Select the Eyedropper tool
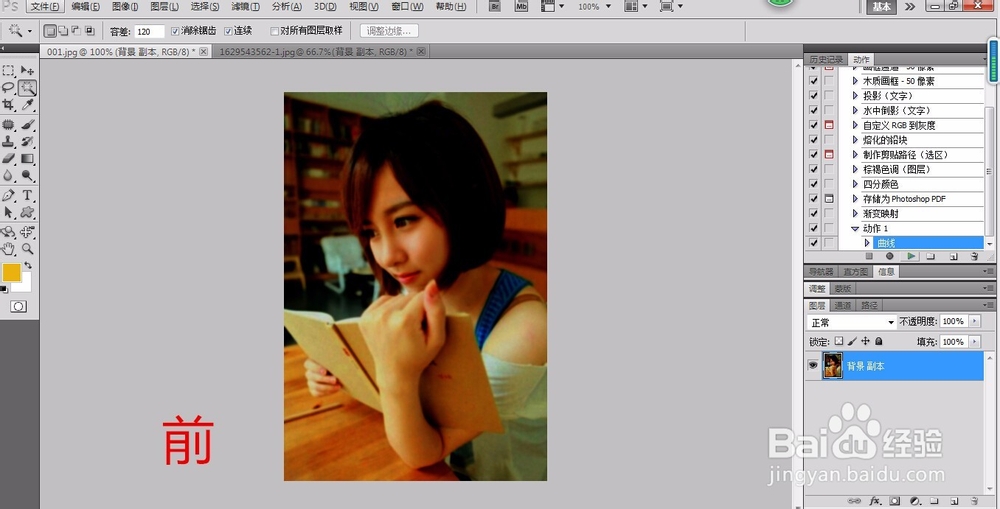Screen dimensions: 1000x509 point(27,105)
